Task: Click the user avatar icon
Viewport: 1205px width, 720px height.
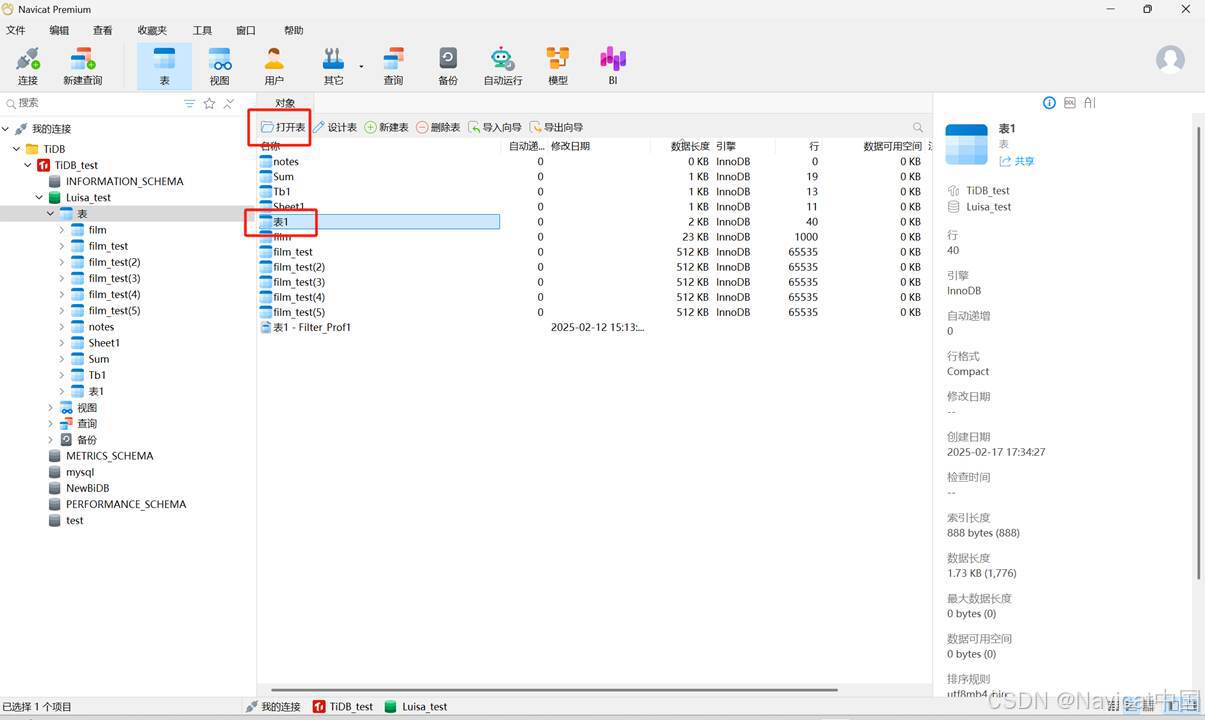Action: (1170, 59)
